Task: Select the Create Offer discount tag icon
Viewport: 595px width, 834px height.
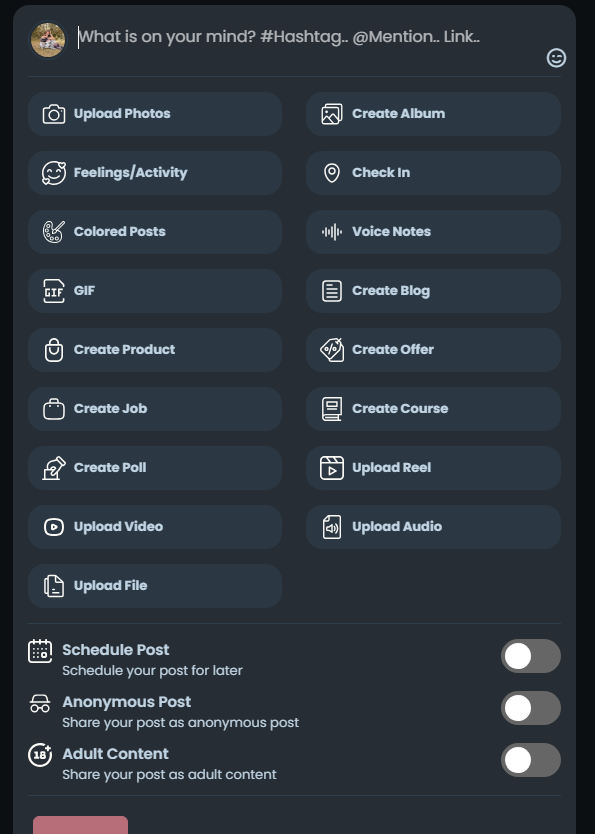Action: pos(332,350)
